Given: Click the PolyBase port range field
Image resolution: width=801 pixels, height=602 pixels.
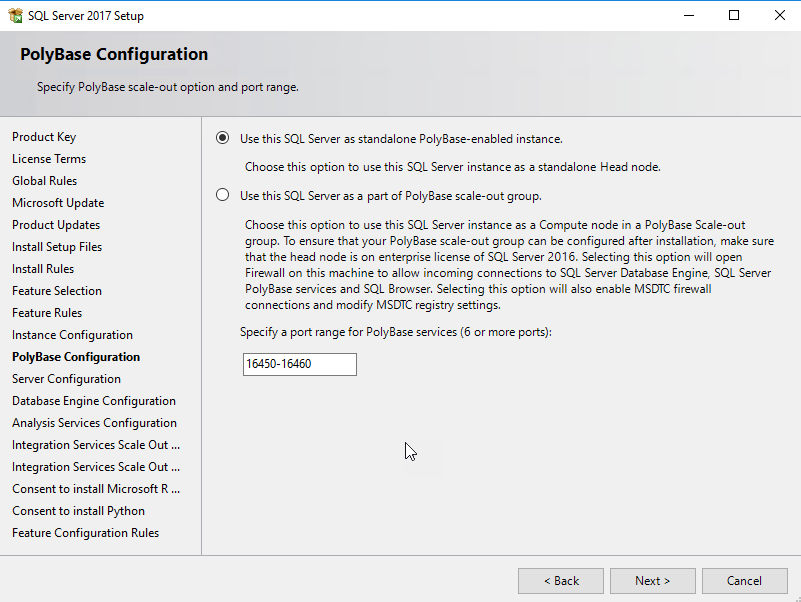Looking at the screenshot, I should (299, 364).
